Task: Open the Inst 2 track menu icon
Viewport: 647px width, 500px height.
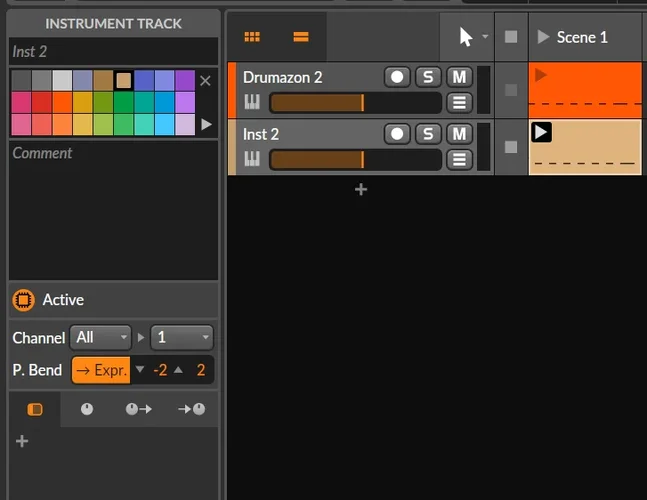Action: [x=459, y=159]
